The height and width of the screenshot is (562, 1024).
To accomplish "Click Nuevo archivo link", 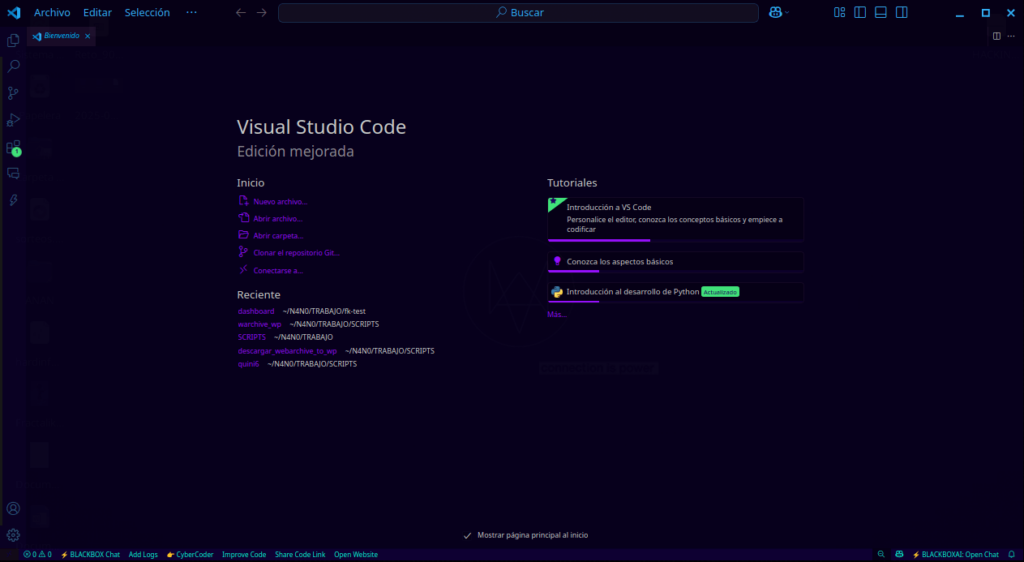I will pos(280,202).
